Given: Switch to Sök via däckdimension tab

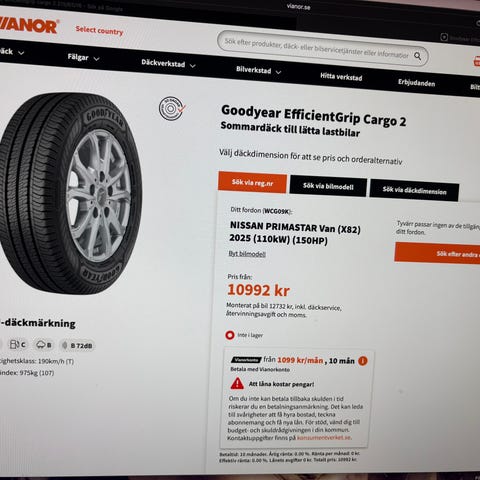Looking at the screenshot, I should pos(414,190).
